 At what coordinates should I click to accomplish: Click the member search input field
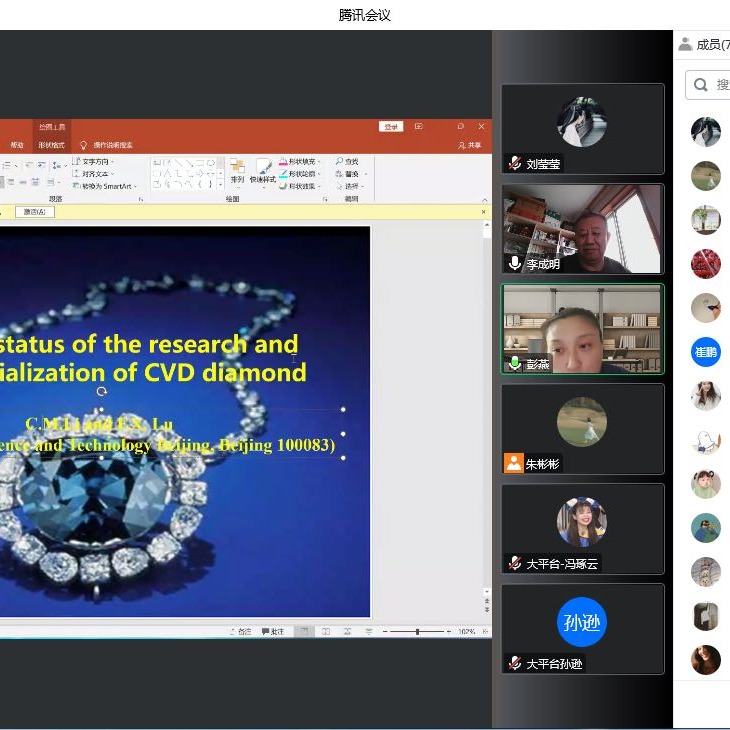point(715,85)
